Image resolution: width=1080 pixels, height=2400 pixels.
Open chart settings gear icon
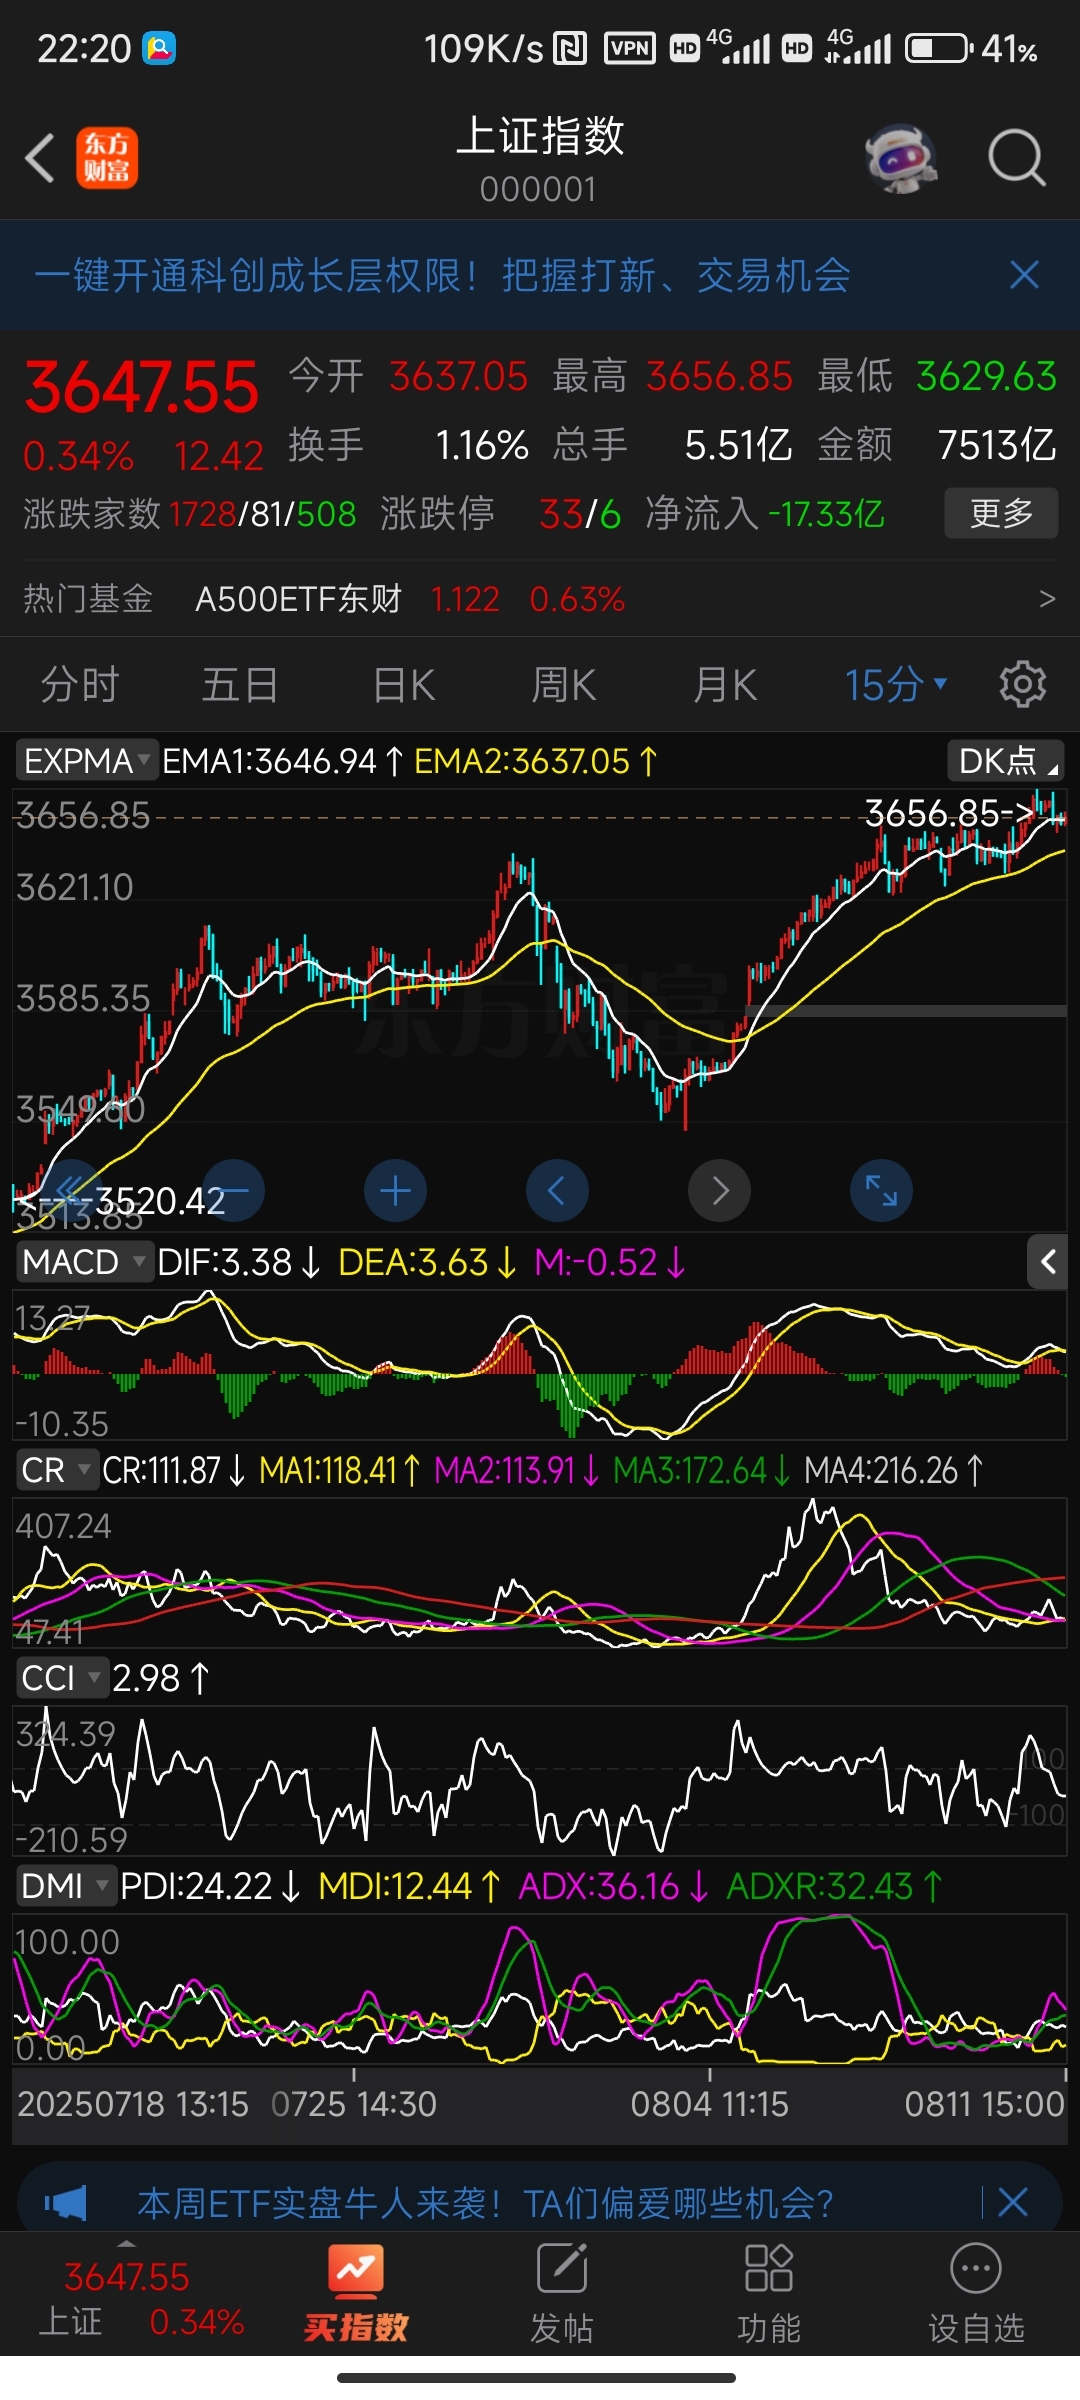coord(1023,685)
